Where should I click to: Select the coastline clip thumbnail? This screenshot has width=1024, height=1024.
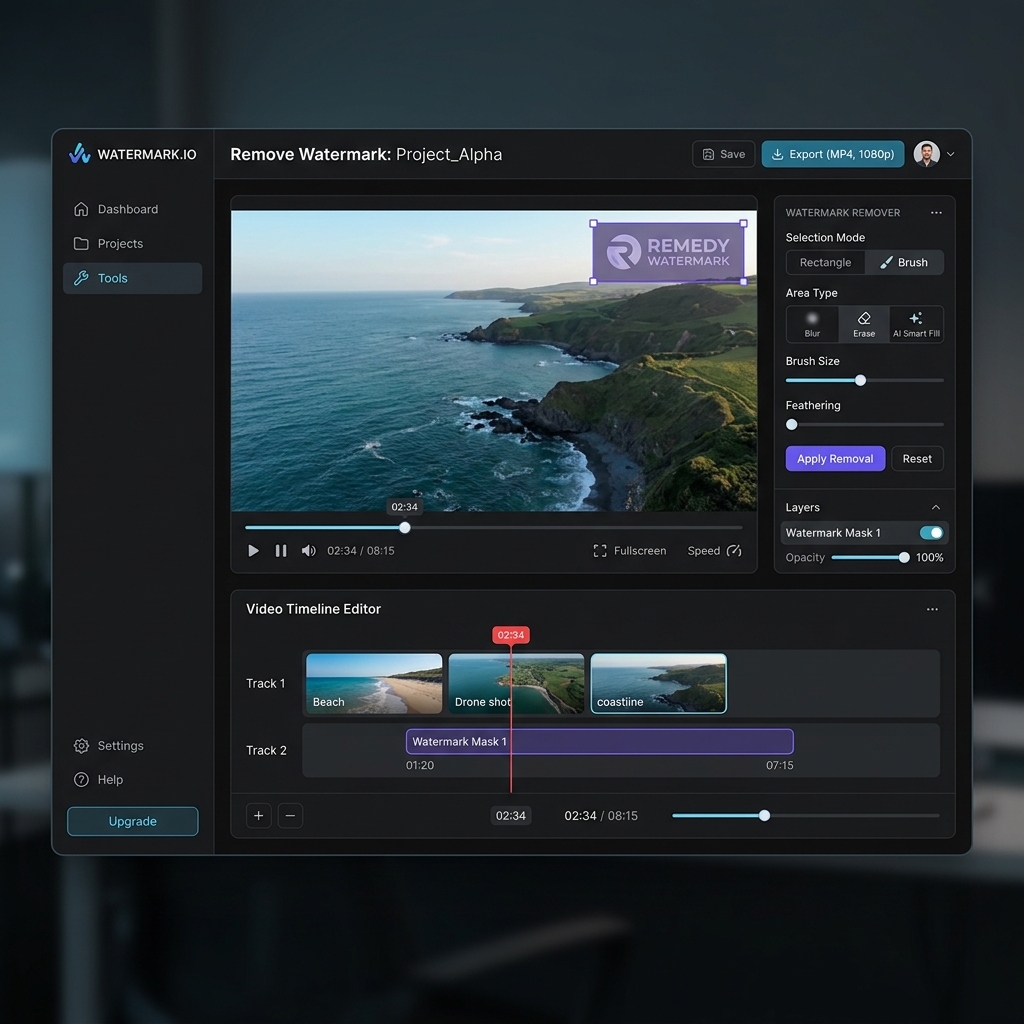(x=658, y=683)
